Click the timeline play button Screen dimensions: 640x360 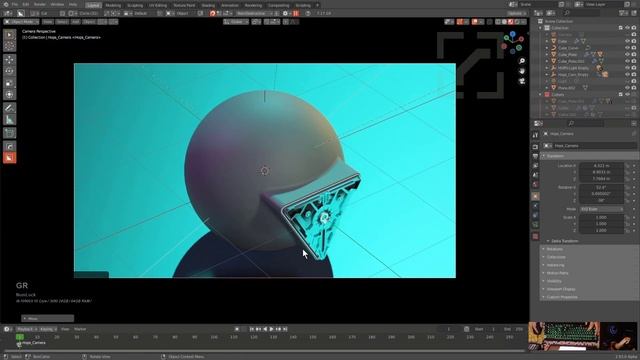[272, 329]
